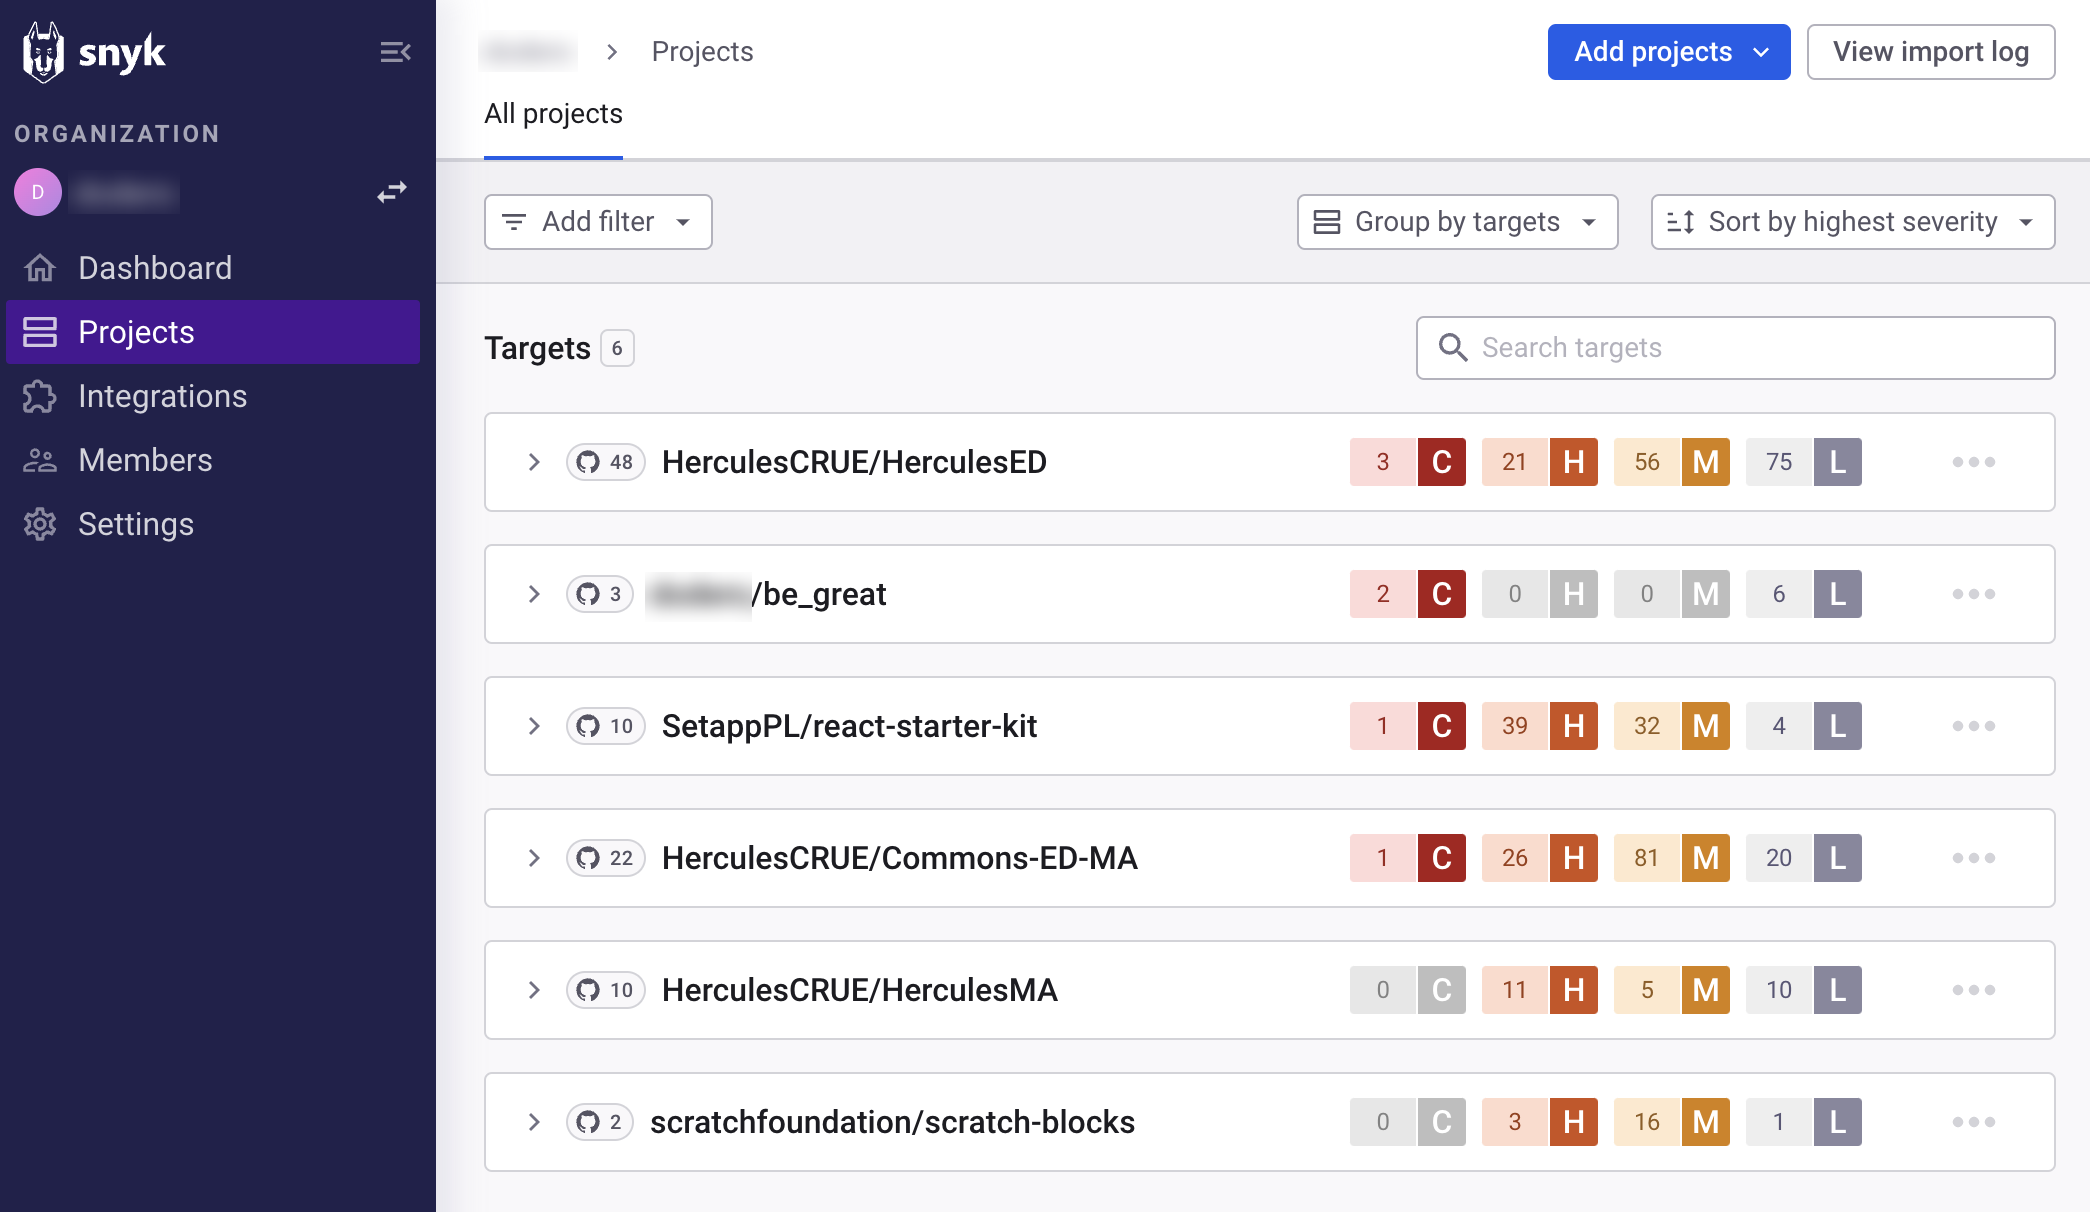Go to Integrations
The image size is (2090, 1212).
(x=213, y=396)
